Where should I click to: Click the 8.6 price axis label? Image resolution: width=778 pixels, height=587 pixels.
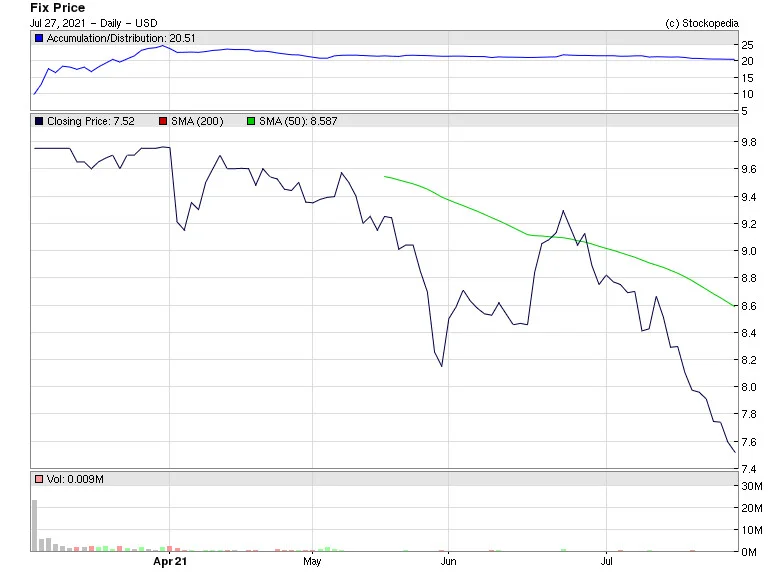tap(749, 306)
